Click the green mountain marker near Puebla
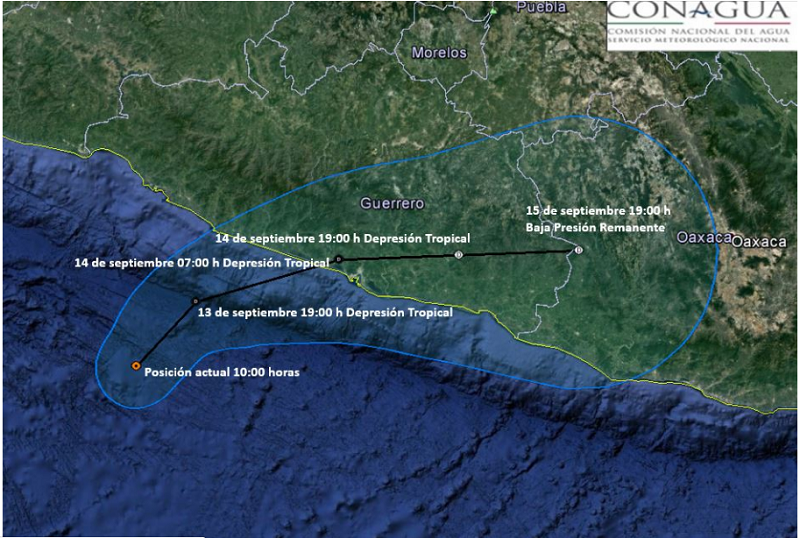 (493, 11)
